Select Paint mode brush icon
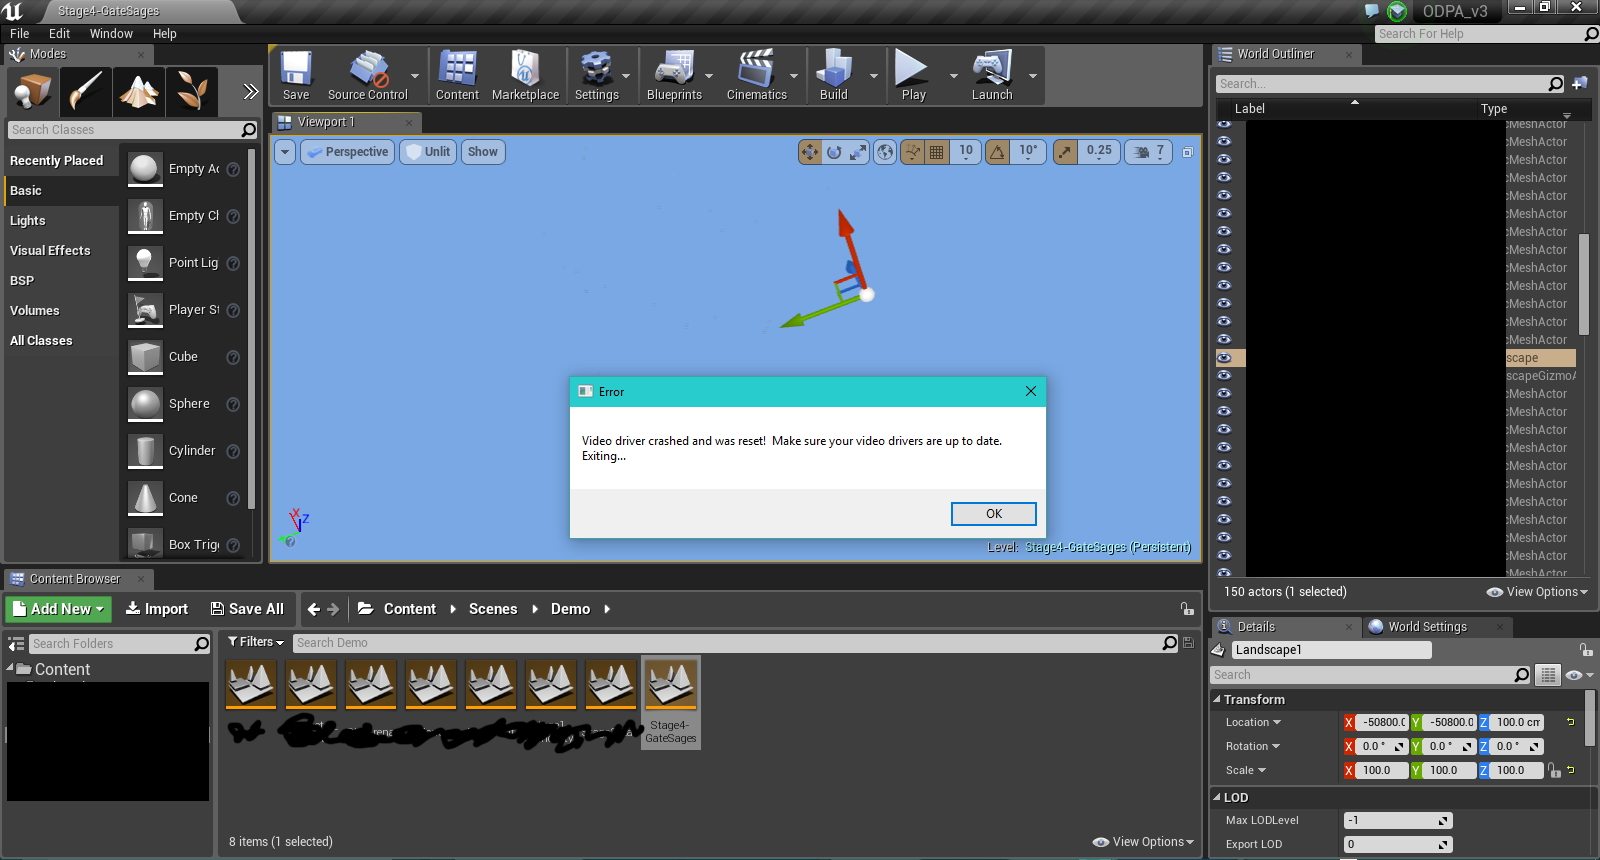Screen dimensions: 1600x860 click(x=85, y=92)
